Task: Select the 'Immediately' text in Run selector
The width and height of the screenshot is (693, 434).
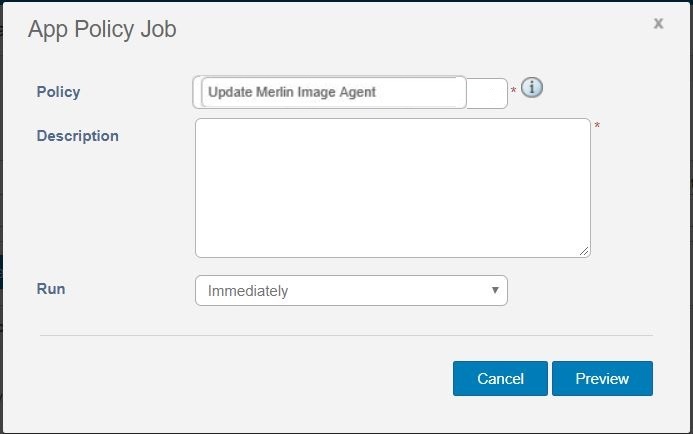Action: [x=248, y=291]
